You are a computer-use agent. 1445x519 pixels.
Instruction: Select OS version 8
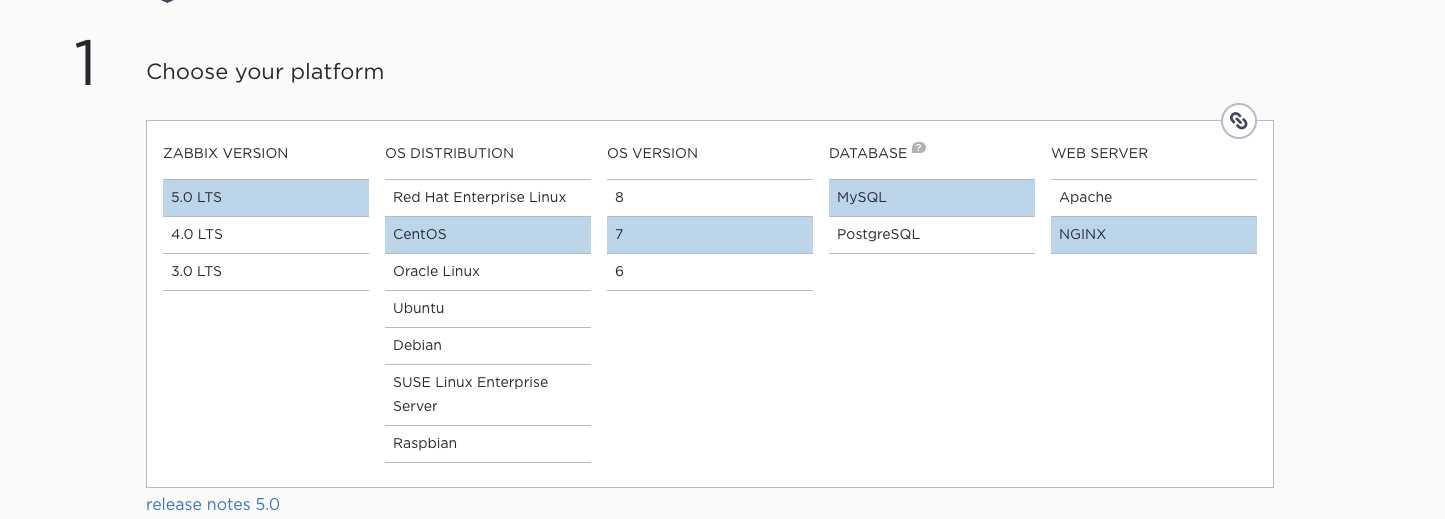710,198
